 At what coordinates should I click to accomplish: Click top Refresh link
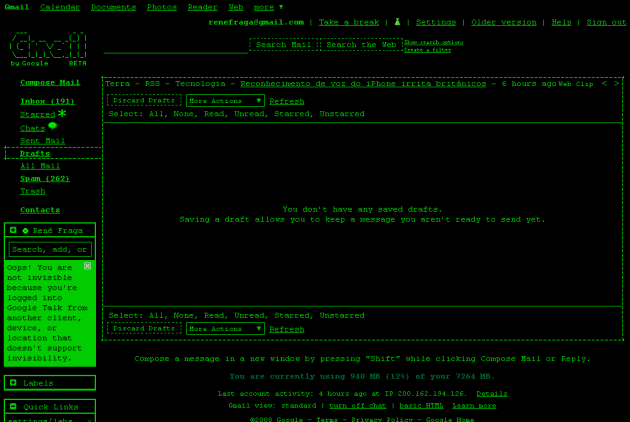coord(287,101)
